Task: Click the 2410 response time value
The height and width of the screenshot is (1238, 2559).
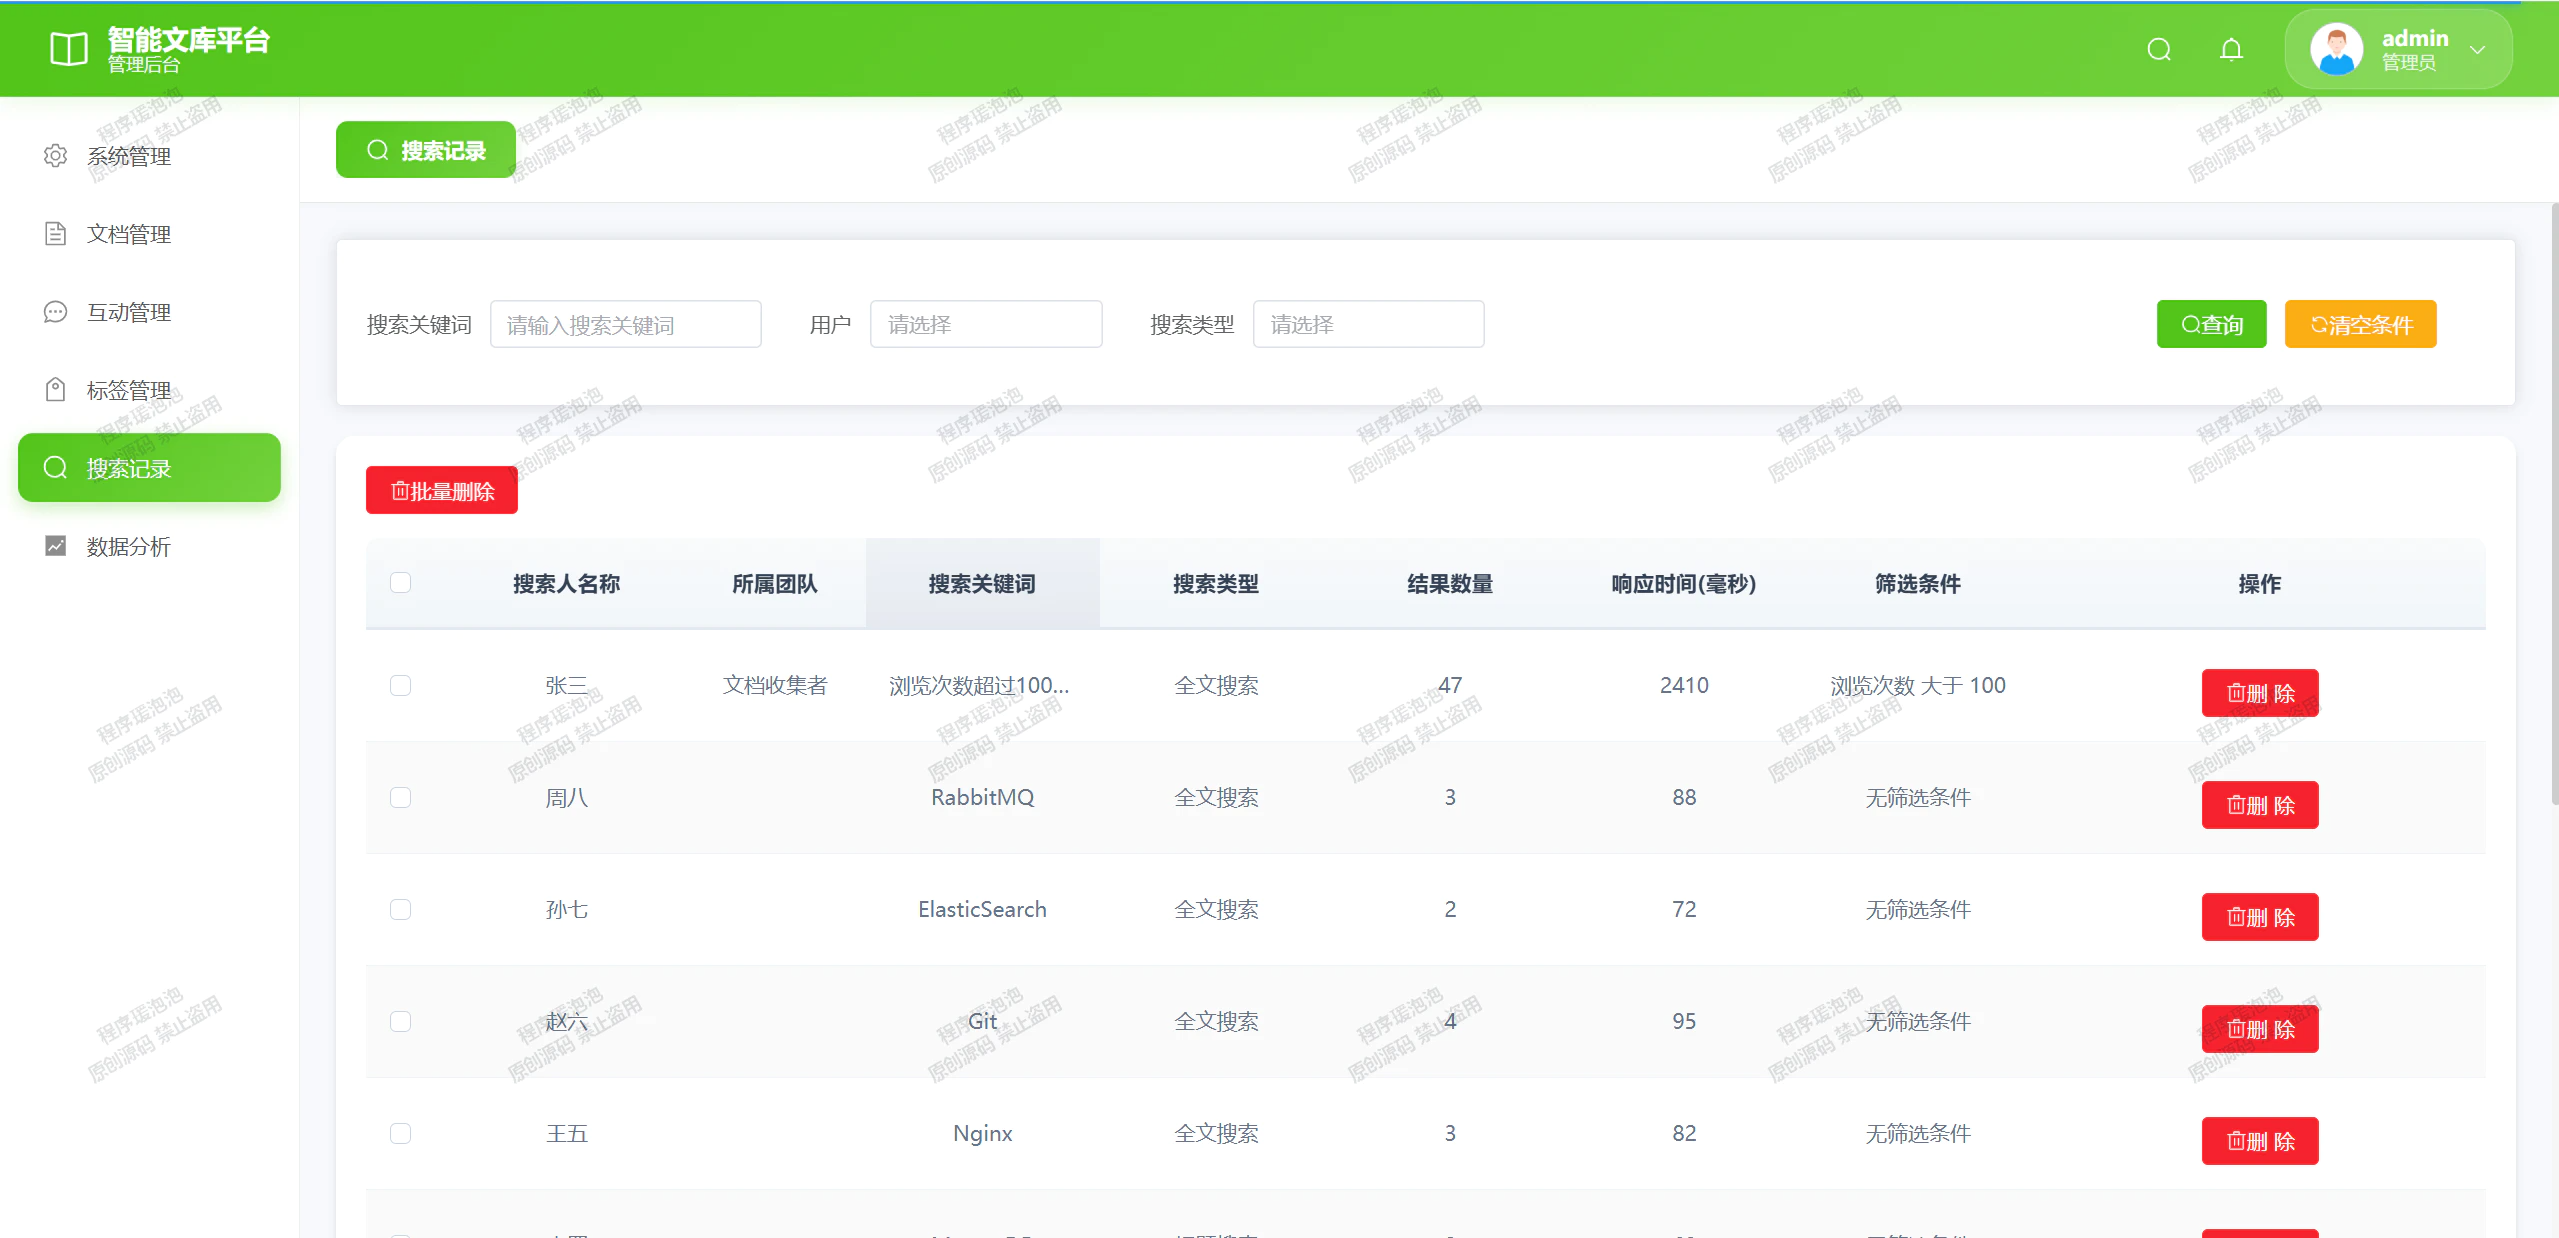Action: [x=1684, y=685]
